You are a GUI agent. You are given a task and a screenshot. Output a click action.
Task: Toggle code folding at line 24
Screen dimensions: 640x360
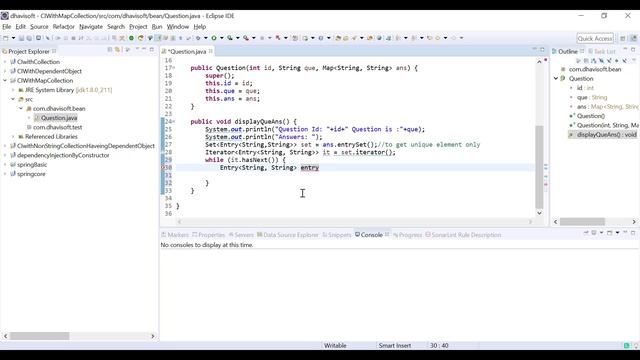(x=173, y=122)
